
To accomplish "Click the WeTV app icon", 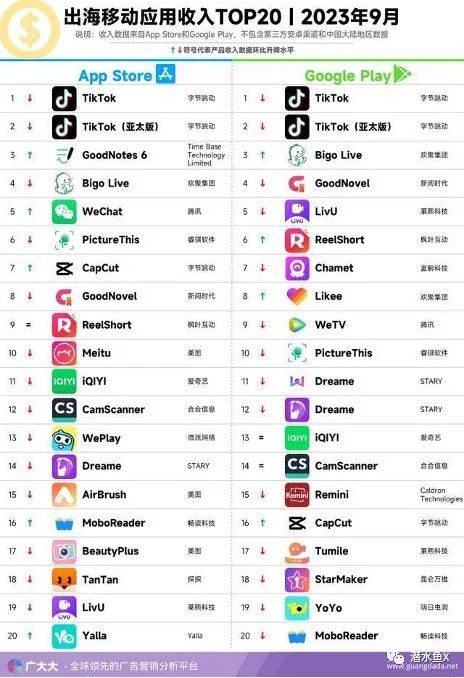I will (x=297, y=325).
